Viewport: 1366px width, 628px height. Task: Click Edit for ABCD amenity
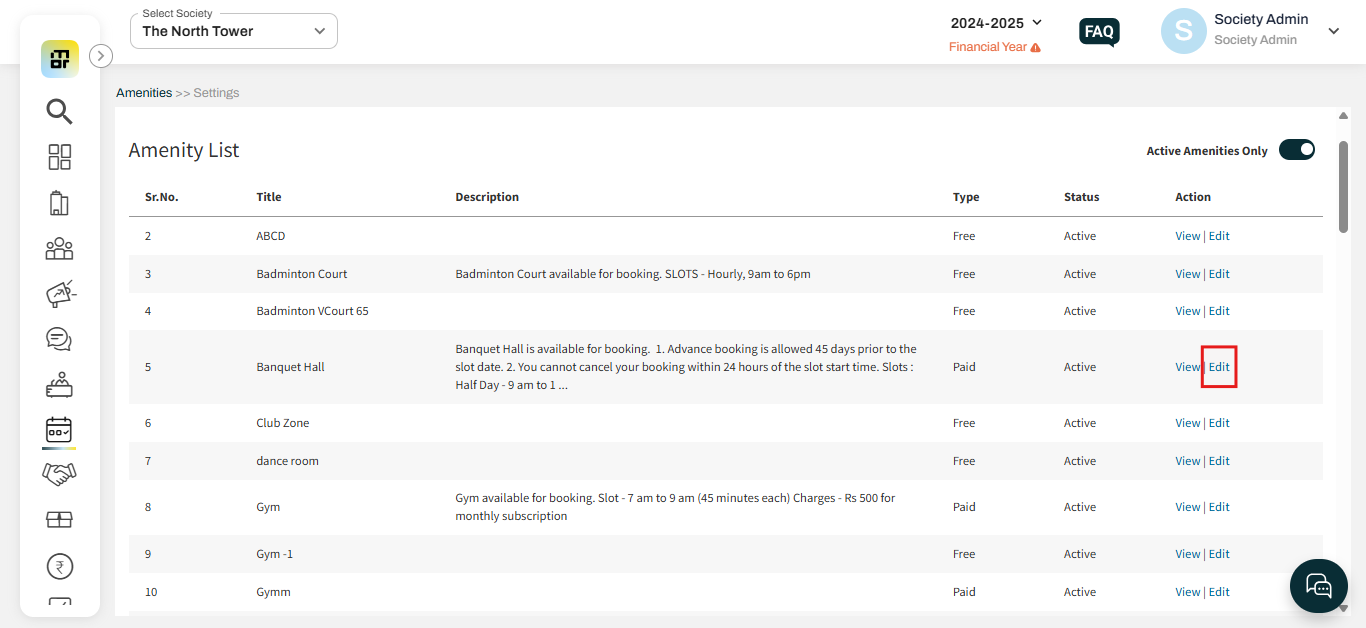tap(1219, 236)
